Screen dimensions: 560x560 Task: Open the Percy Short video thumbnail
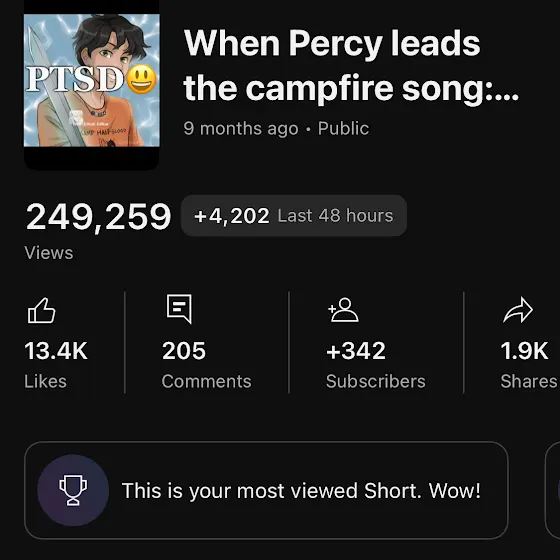(91, 85)
